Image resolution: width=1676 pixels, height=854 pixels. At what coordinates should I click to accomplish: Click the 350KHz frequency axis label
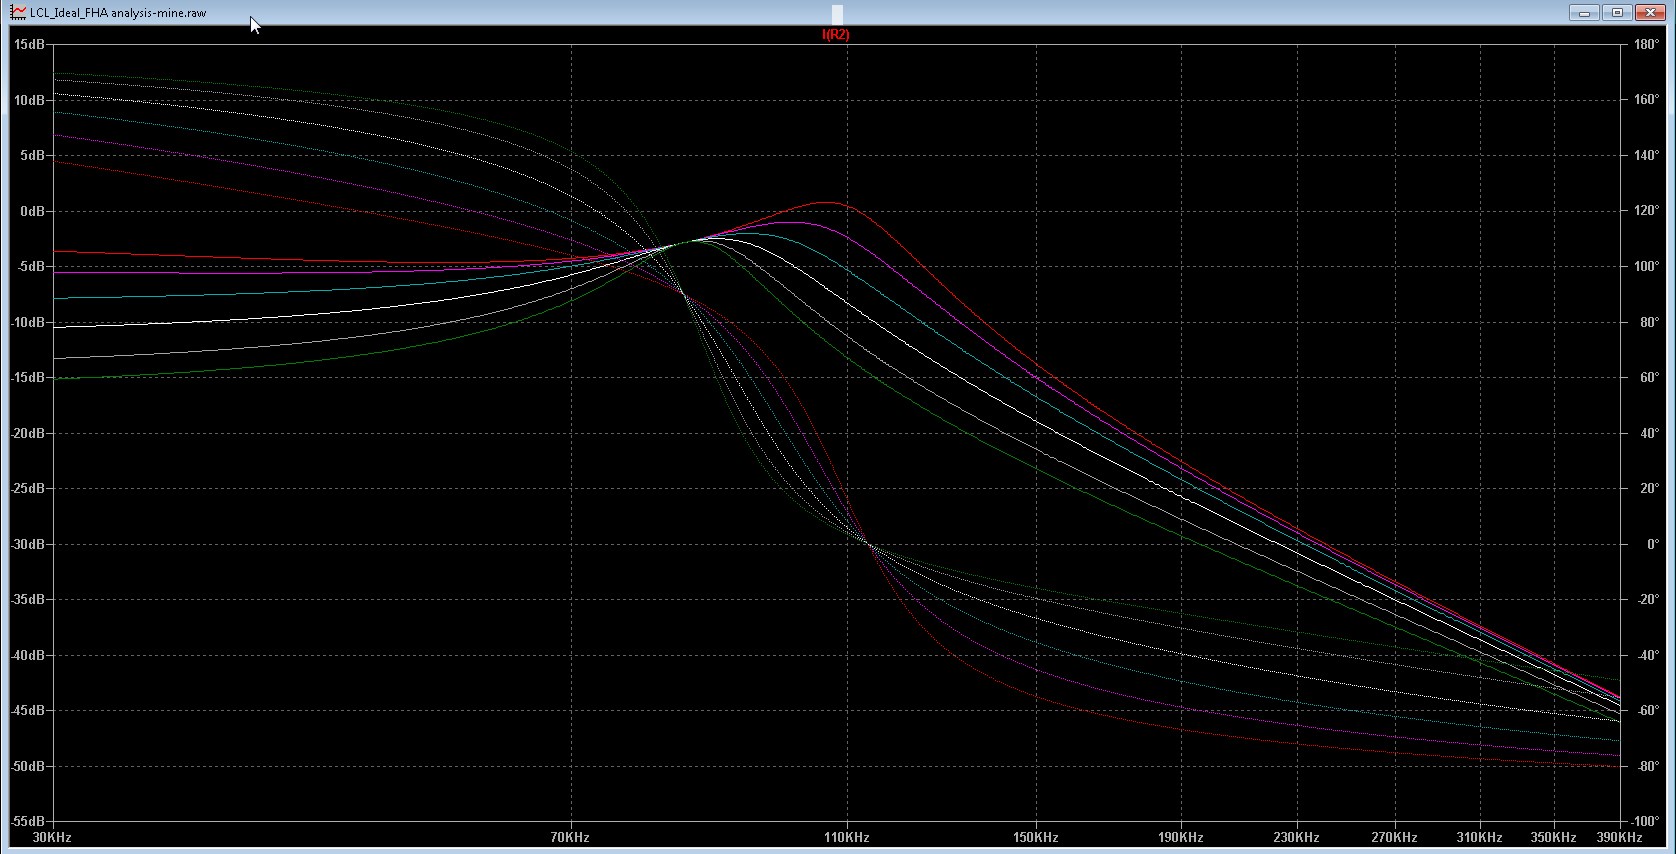(1553, 838)
